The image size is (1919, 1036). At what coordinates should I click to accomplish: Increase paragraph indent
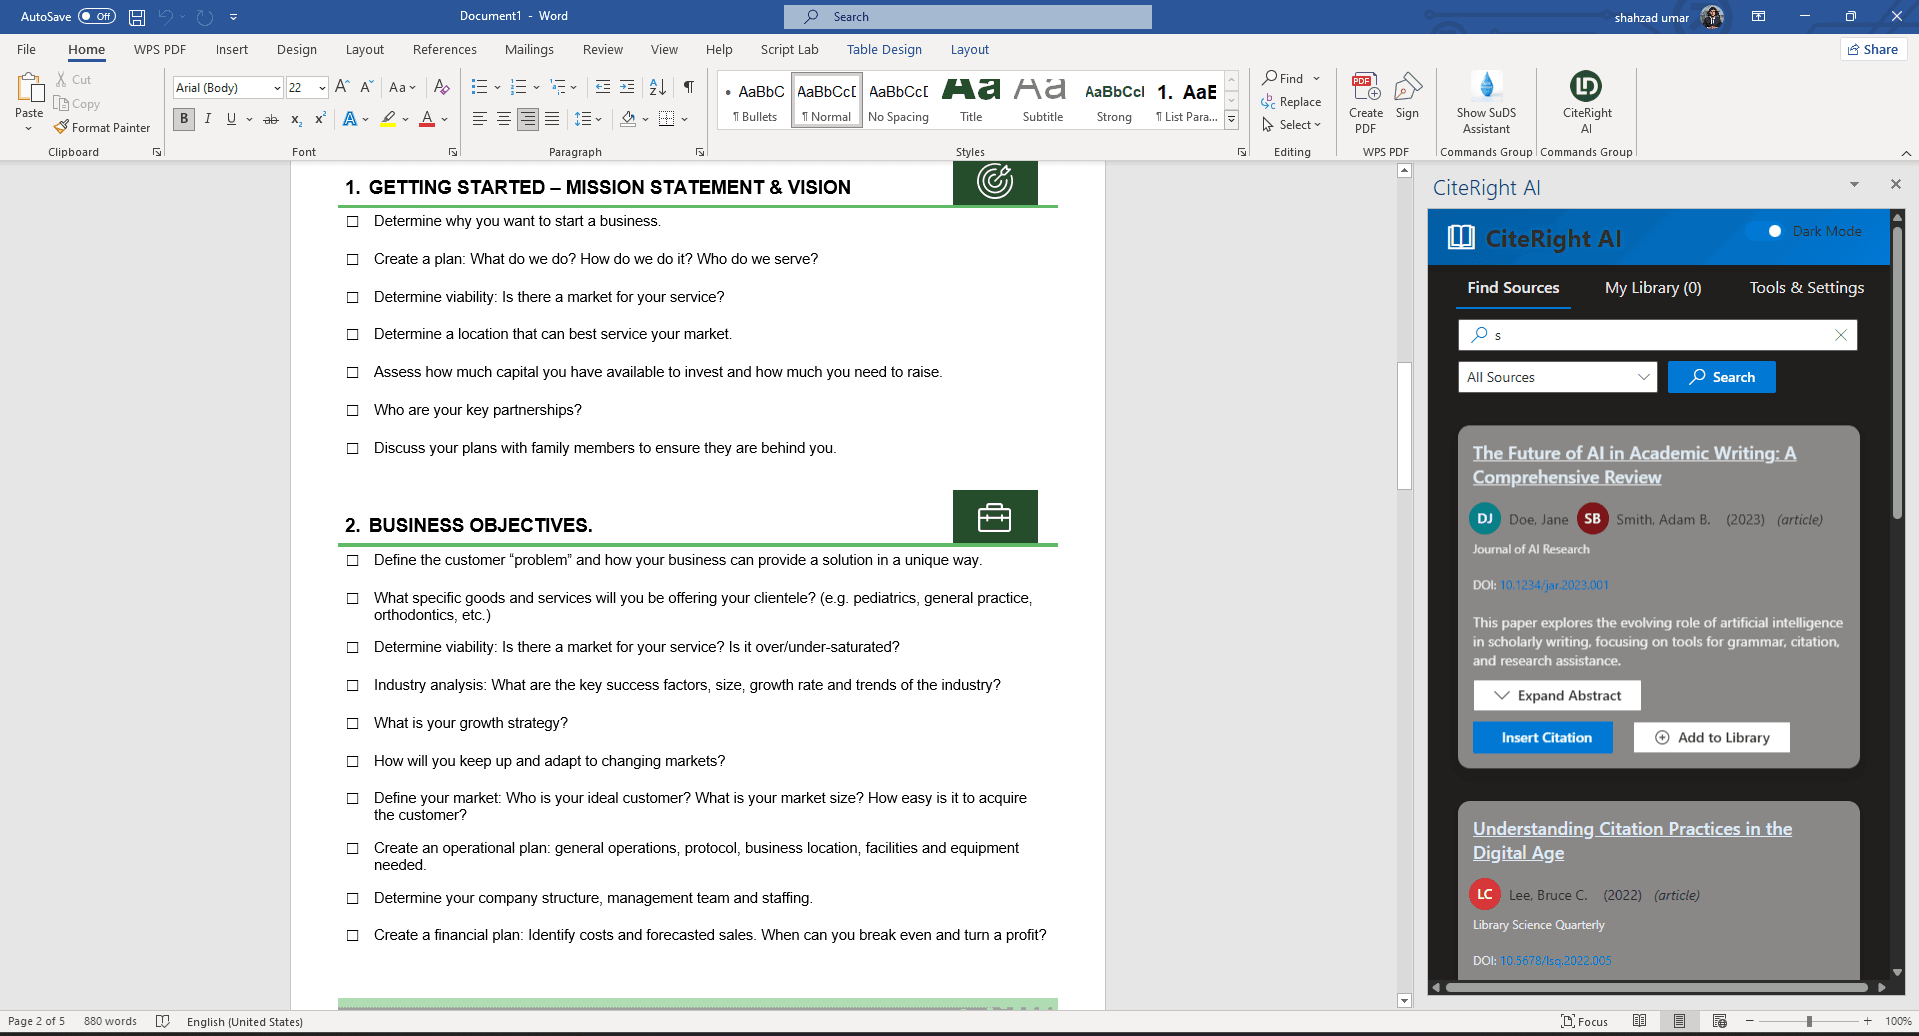(x=627, y=87)
